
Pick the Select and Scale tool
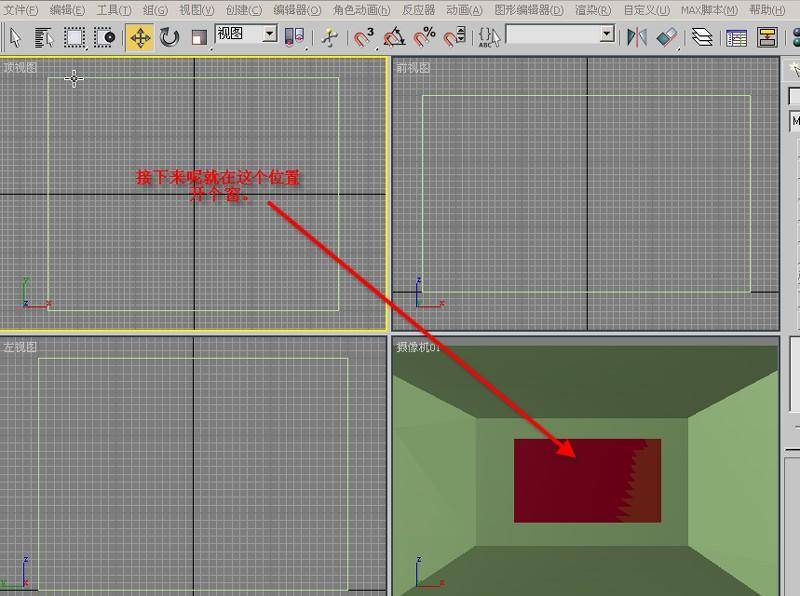click(x=199, y=38)
